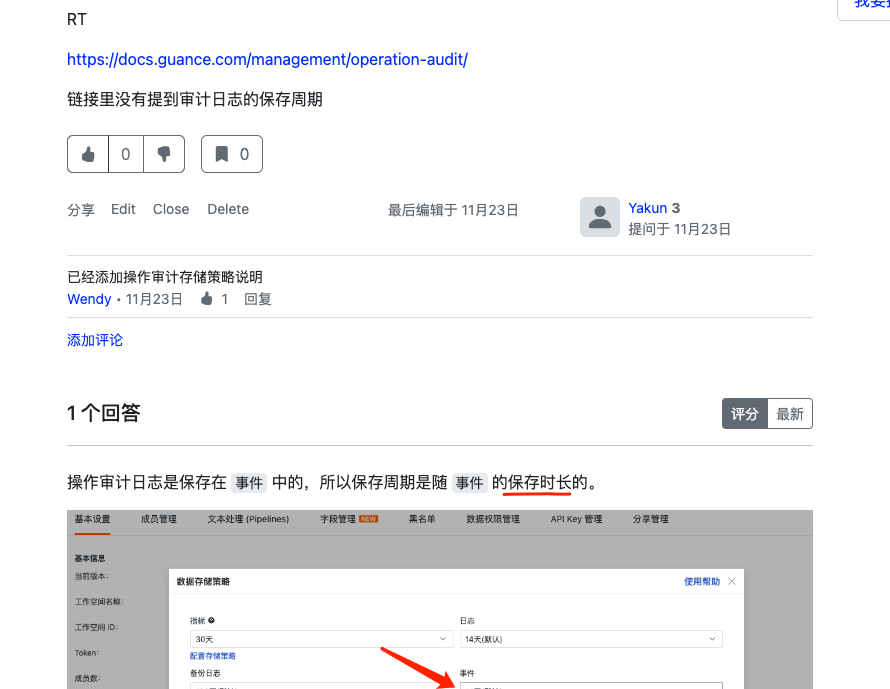890x689 pixels.
Task: Click the bookmark count number
Action: [x=244, y=154]
